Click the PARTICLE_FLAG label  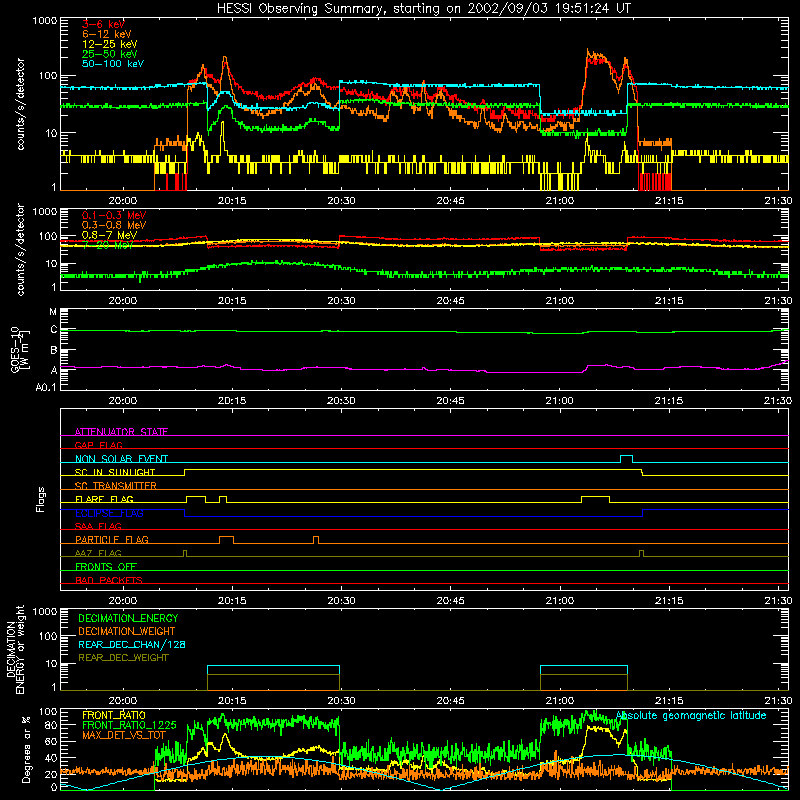click(112, 540)
